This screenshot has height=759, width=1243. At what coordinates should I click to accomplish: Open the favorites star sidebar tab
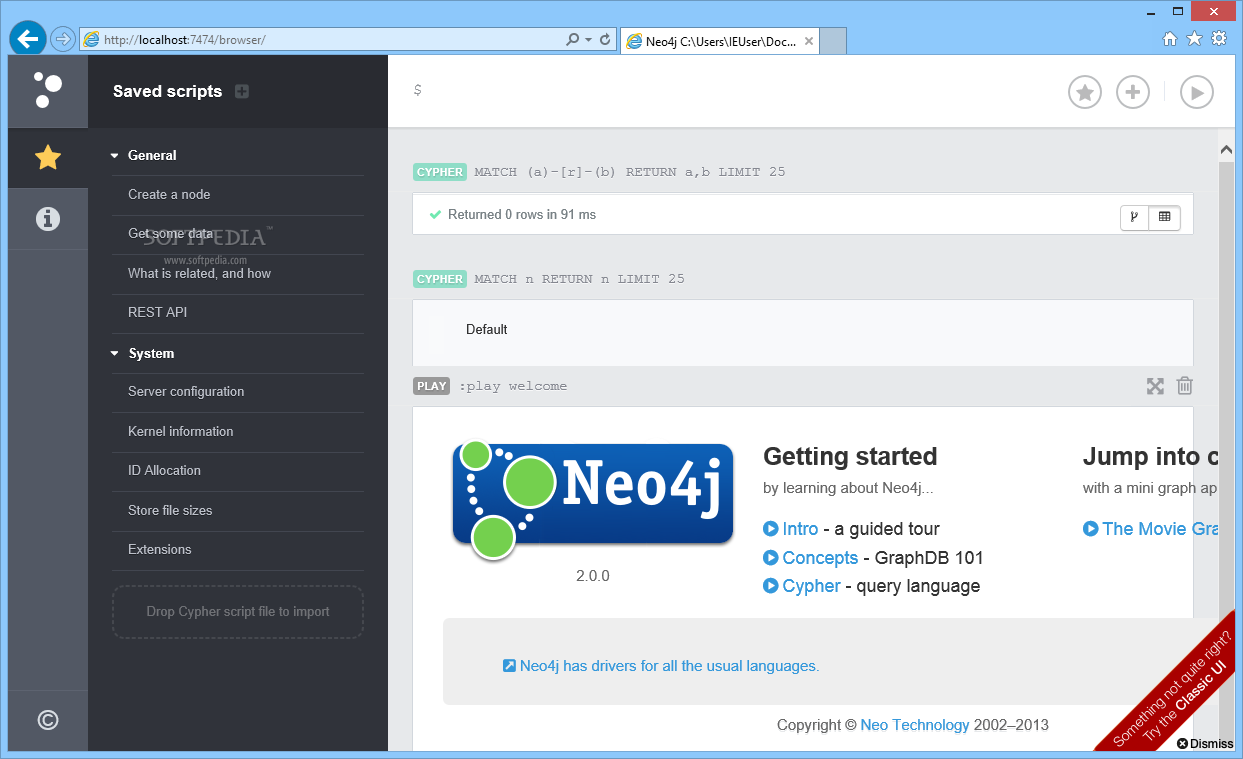coord(47,157)
